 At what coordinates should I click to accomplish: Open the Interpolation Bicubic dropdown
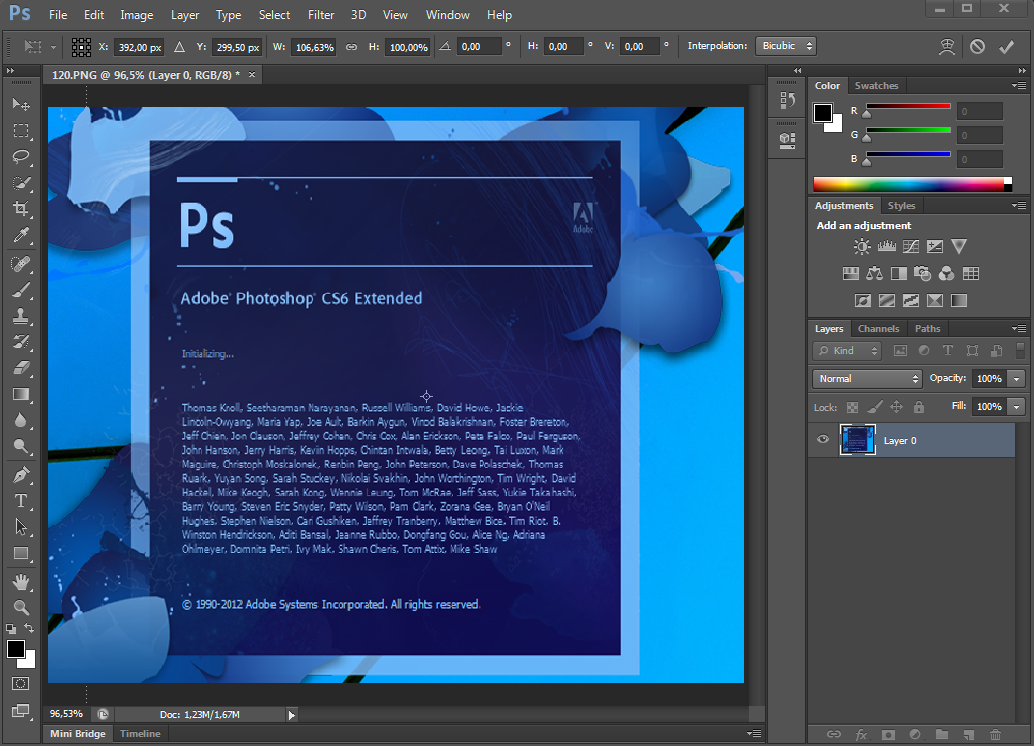pos(786,46)
